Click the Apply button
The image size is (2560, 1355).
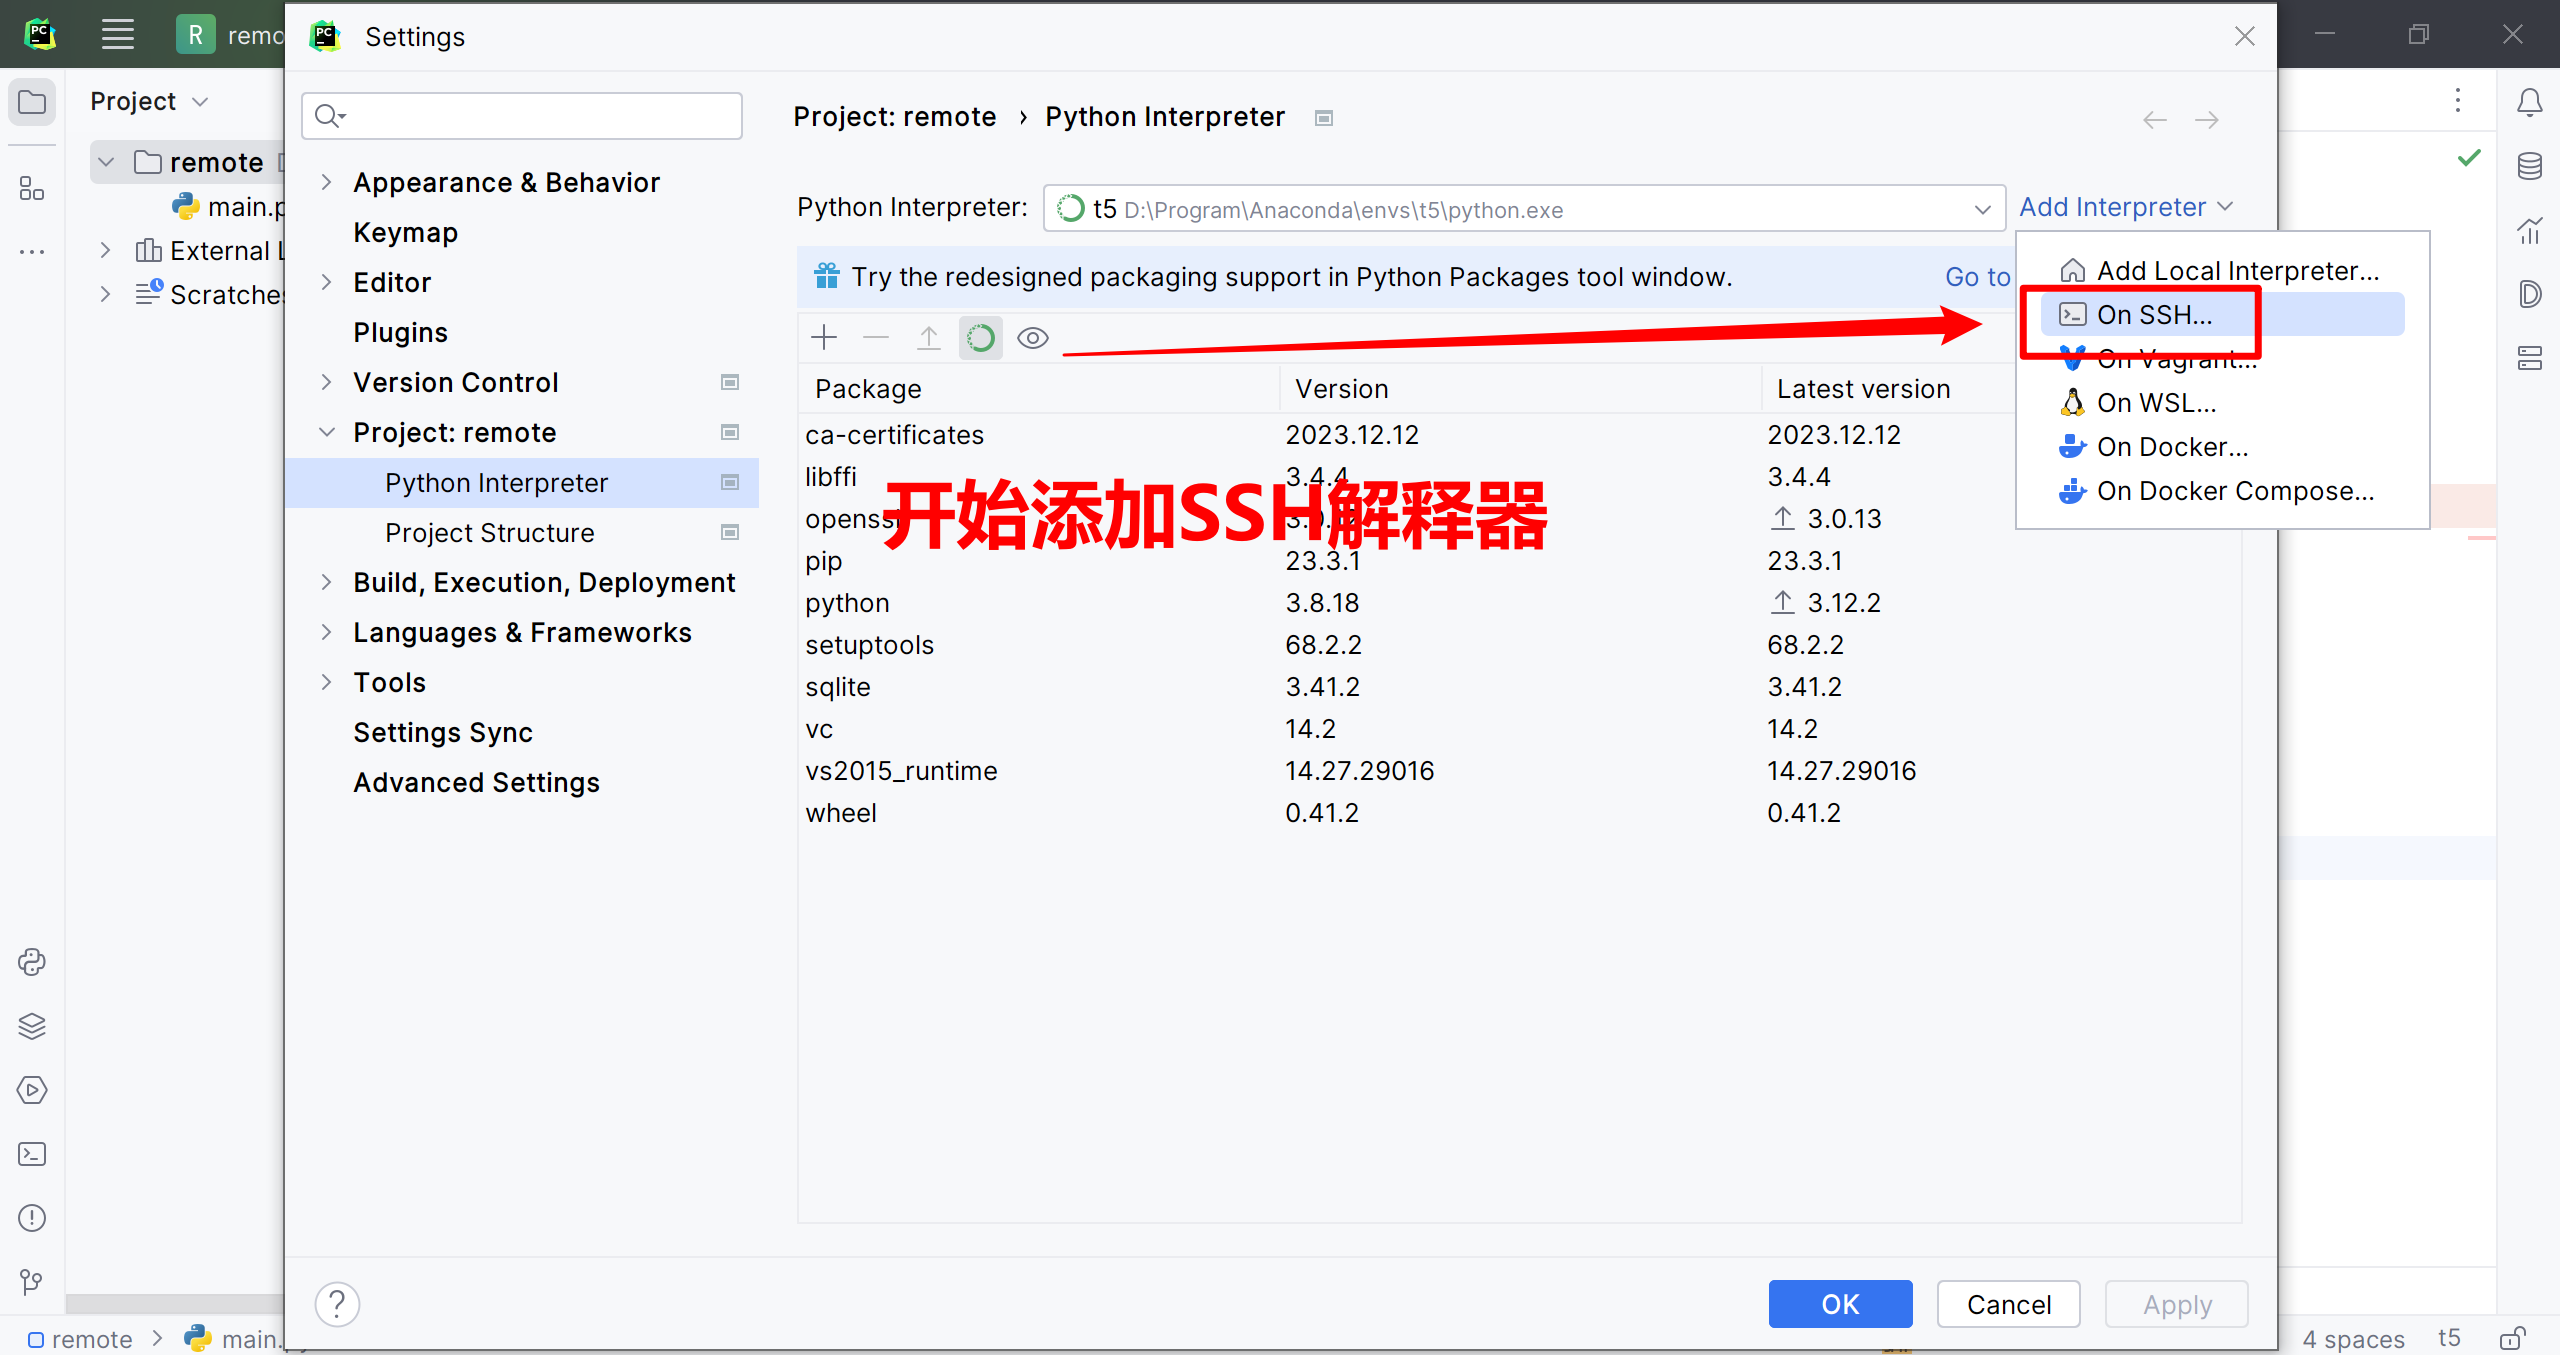[x=2177, y=1304]
